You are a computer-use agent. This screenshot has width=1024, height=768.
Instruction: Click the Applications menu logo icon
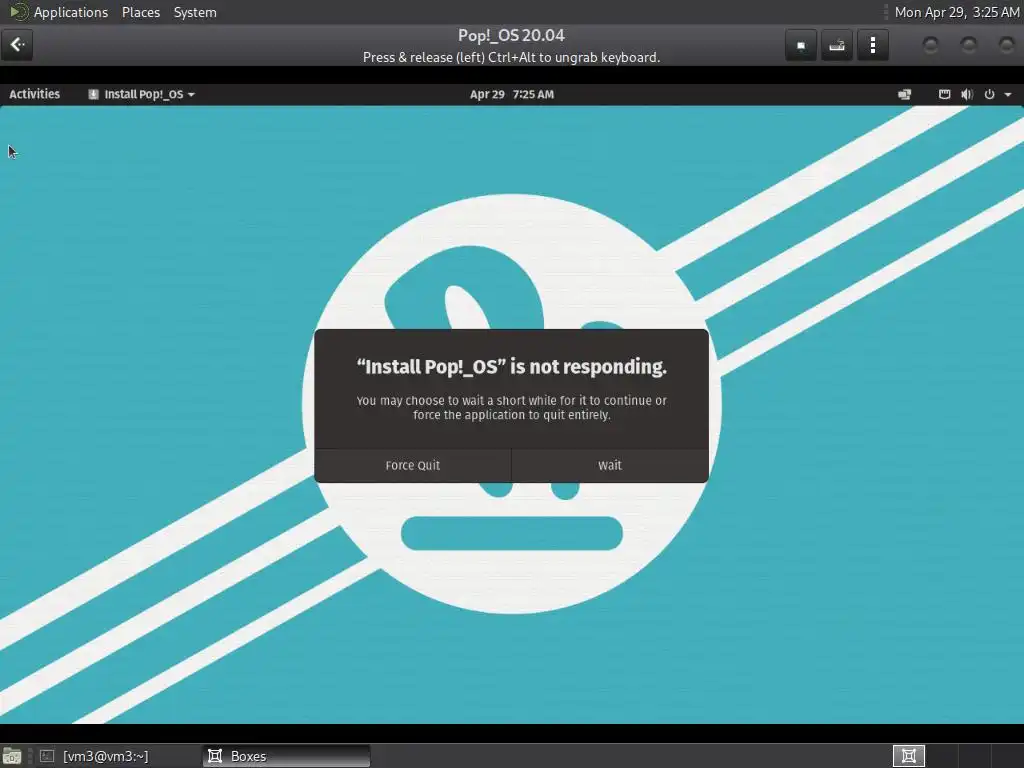(x=18, y=12)
